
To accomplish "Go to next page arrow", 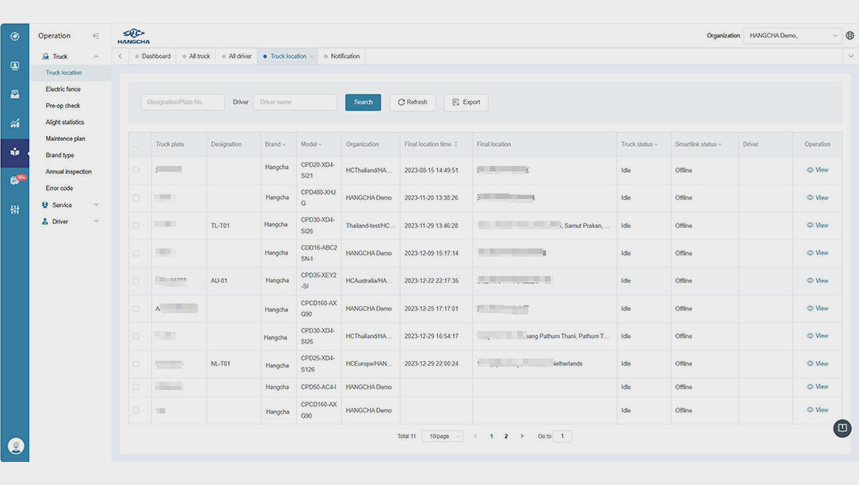I will (522, 436).
